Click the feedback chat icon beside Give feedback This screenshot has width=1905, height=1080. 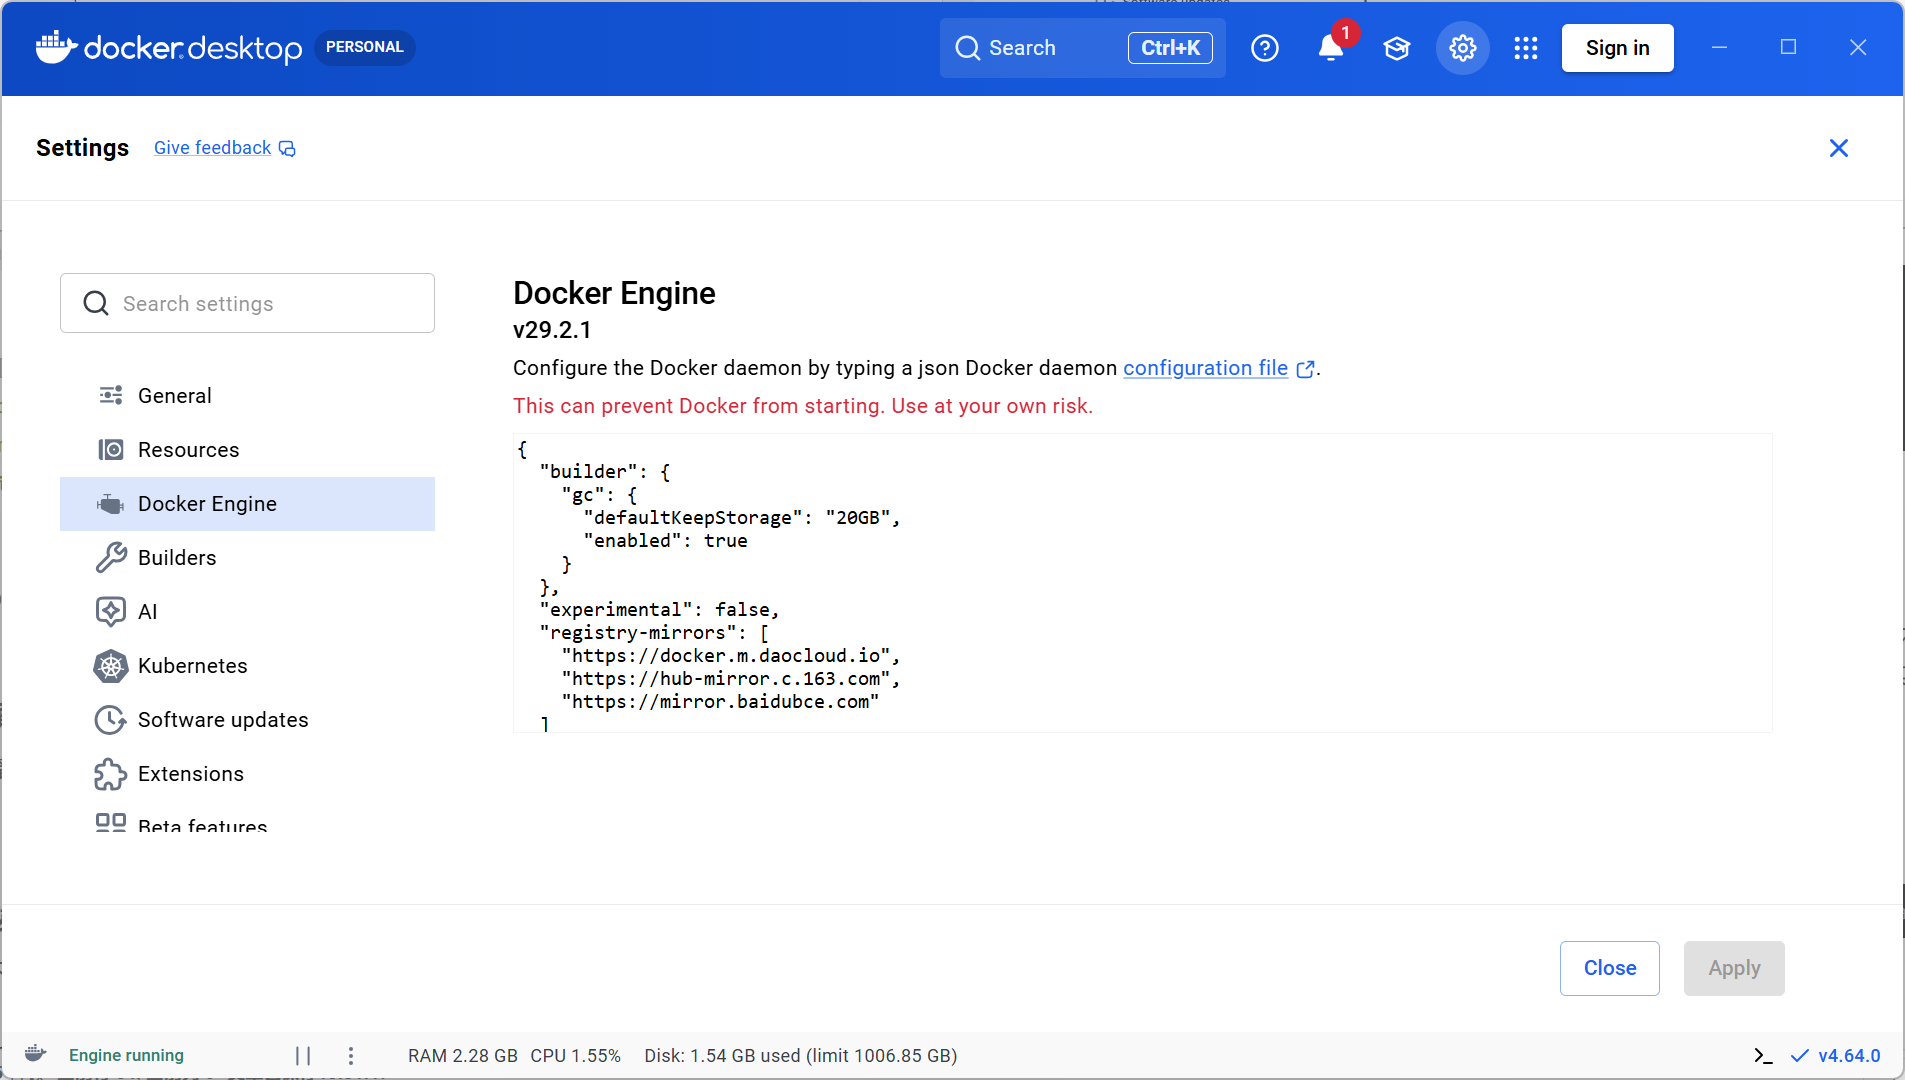[287, 149]
